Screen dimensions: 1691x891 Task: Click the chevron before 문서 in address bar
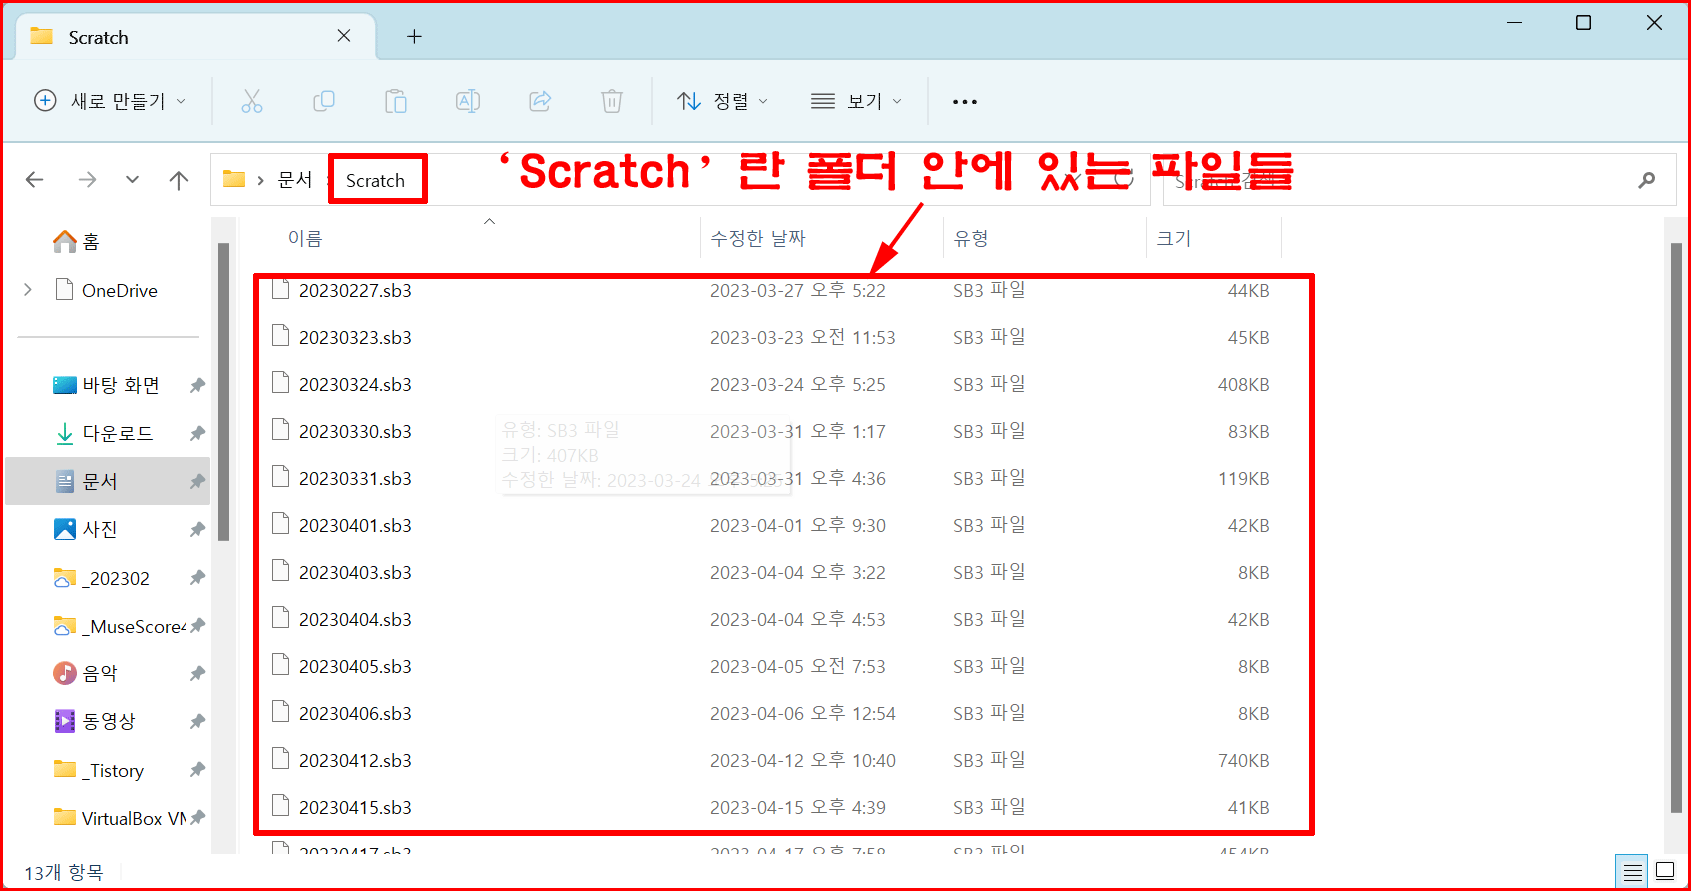[x=261, y=180]
